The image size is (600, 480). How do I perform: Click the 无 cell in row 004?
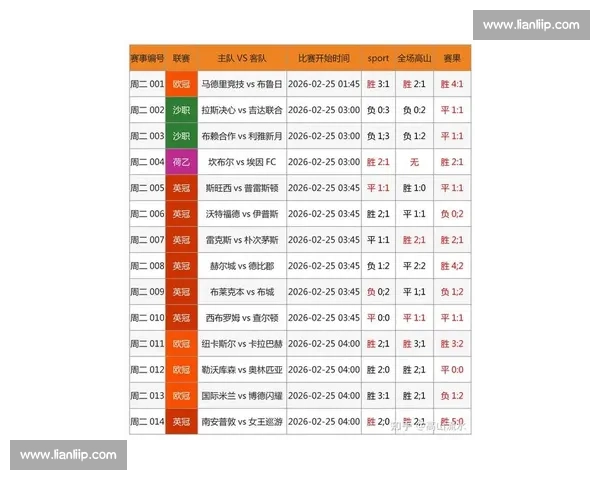tap(414, 162)
